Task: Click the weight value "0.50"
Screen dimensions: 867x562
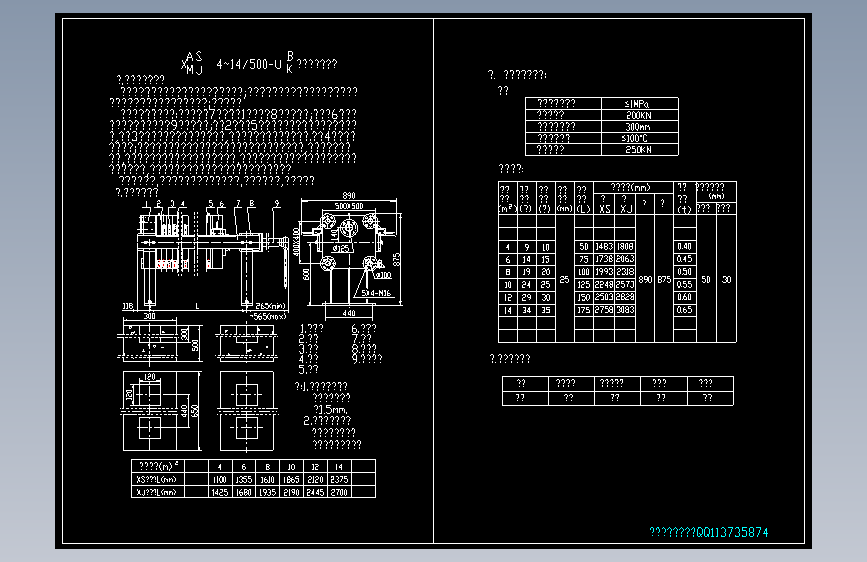Action: [x=685, y=272]
